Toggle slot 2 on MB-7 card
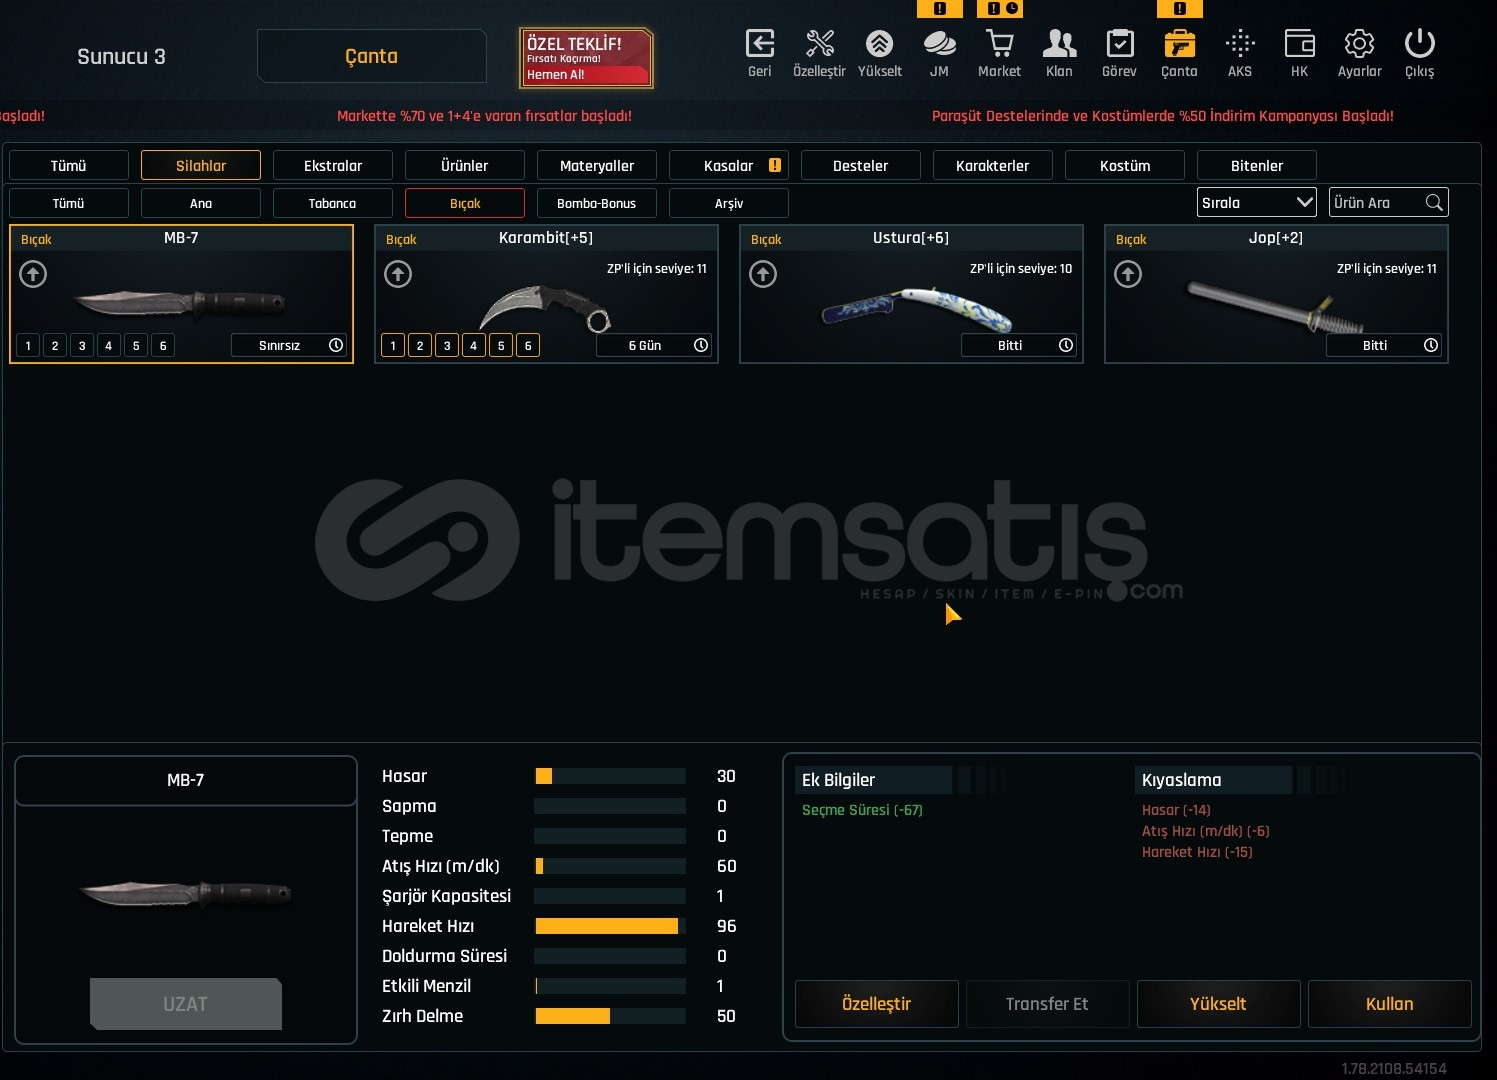This screenshot has height=1080, width=1497. (55, 345)
